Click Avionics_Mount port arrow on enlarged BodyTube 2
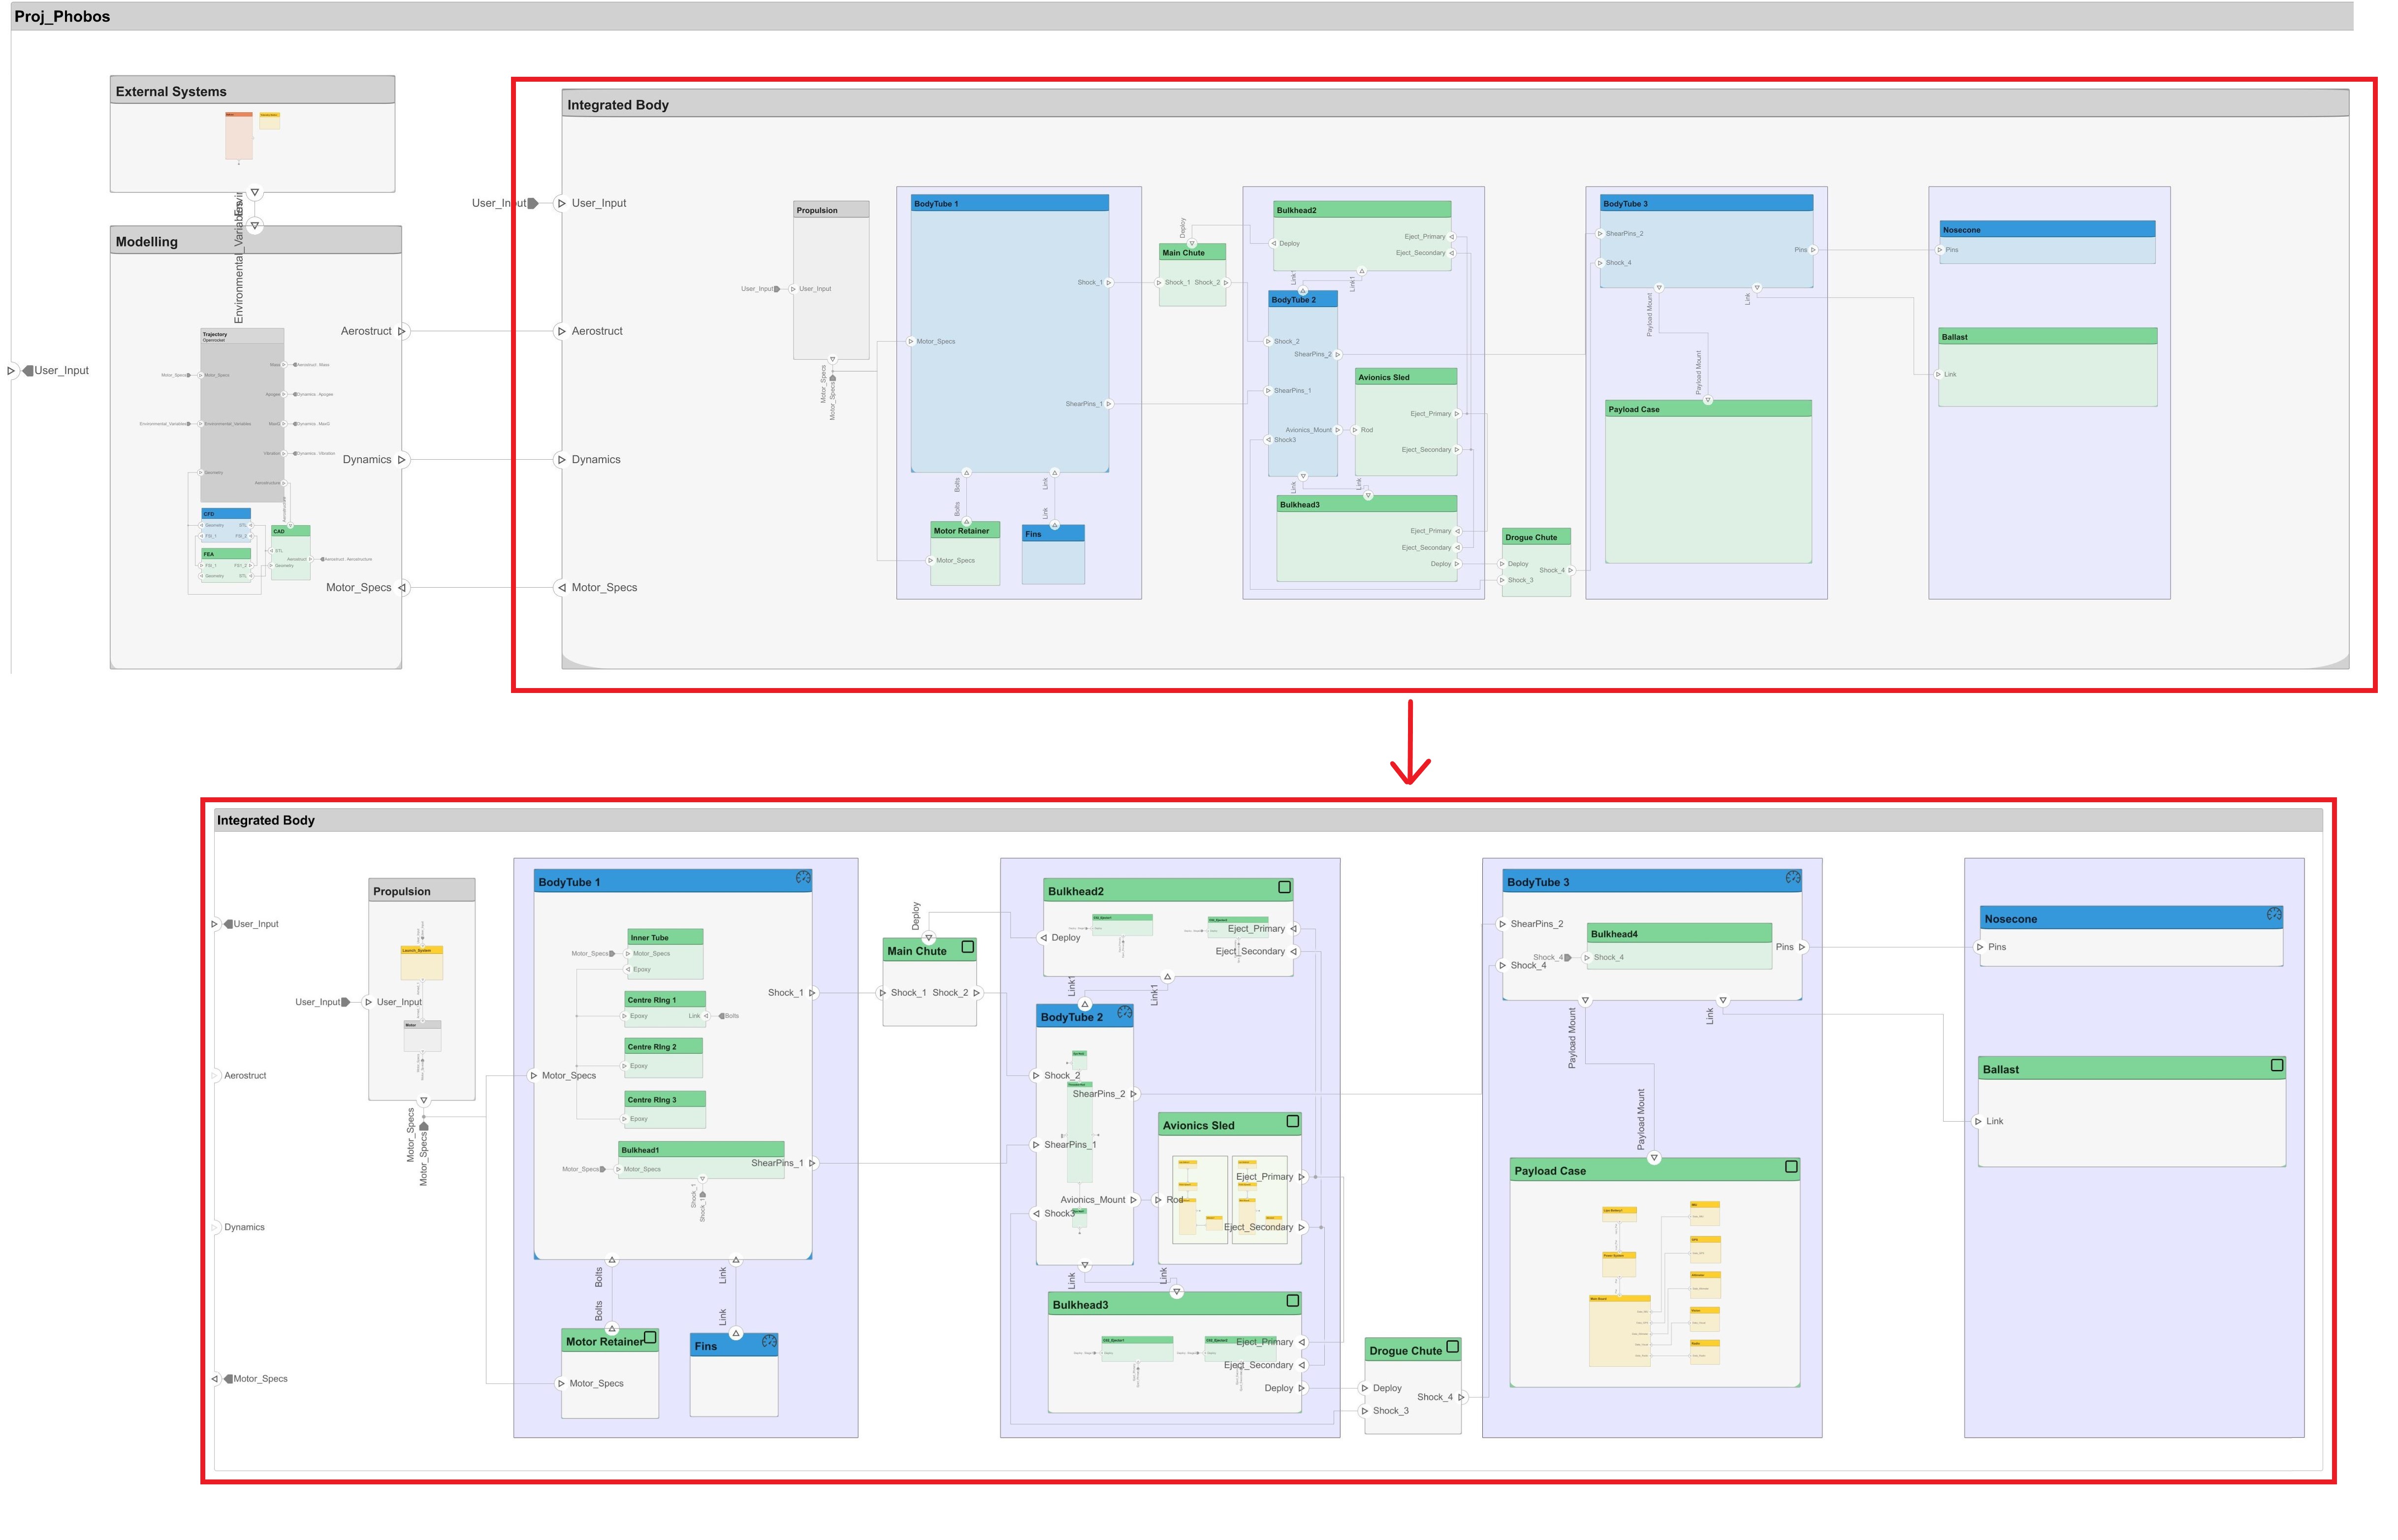The height and width of the screenshot is (1540, 2398). (x=1133, y=1199)
